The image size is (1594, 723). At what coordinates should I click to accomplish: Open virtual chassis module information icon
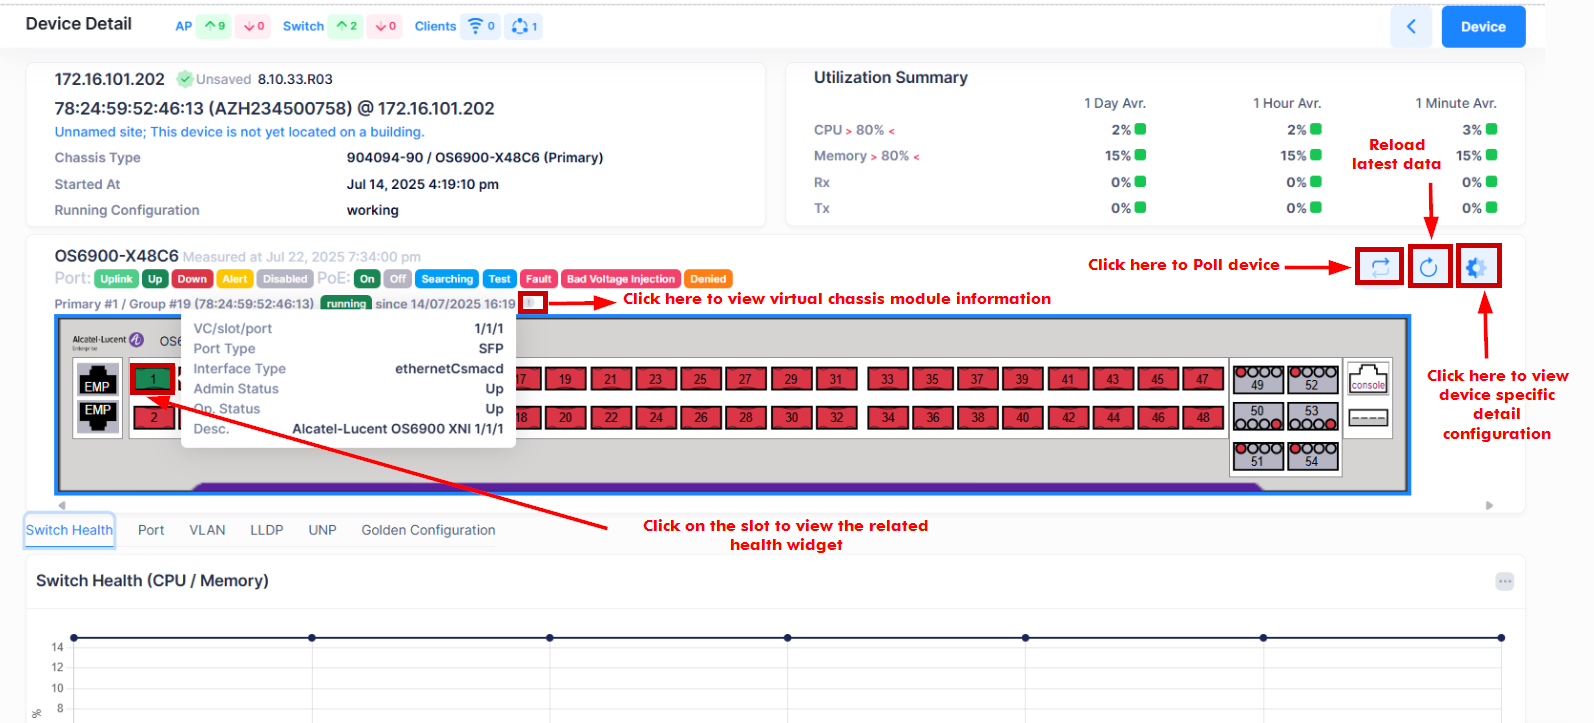click(533, 303)
